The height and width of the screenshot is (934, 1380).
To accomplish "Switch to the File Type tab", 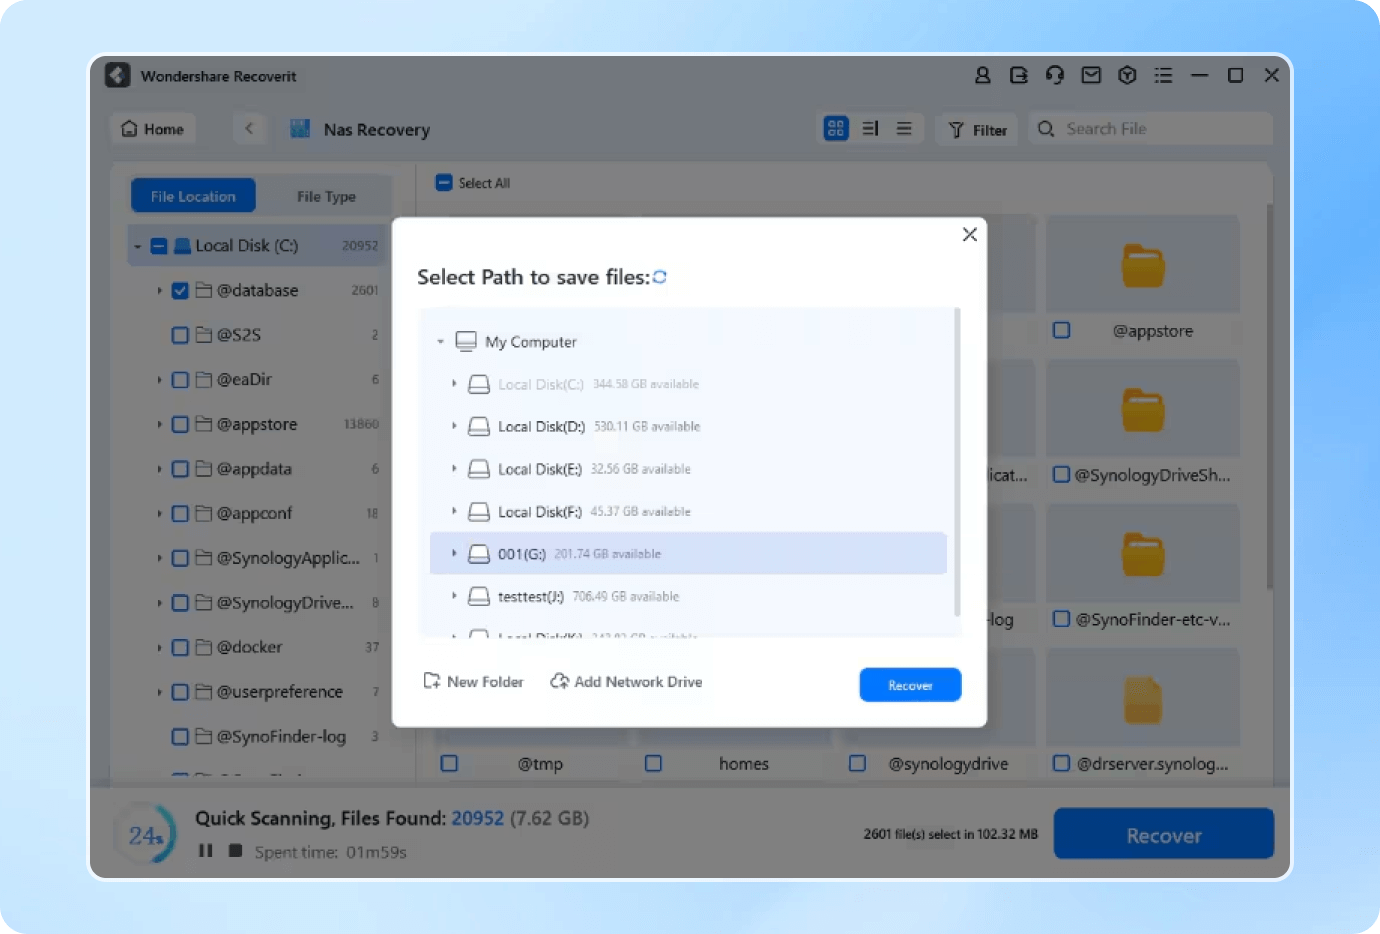I will [x=326, y=196].
